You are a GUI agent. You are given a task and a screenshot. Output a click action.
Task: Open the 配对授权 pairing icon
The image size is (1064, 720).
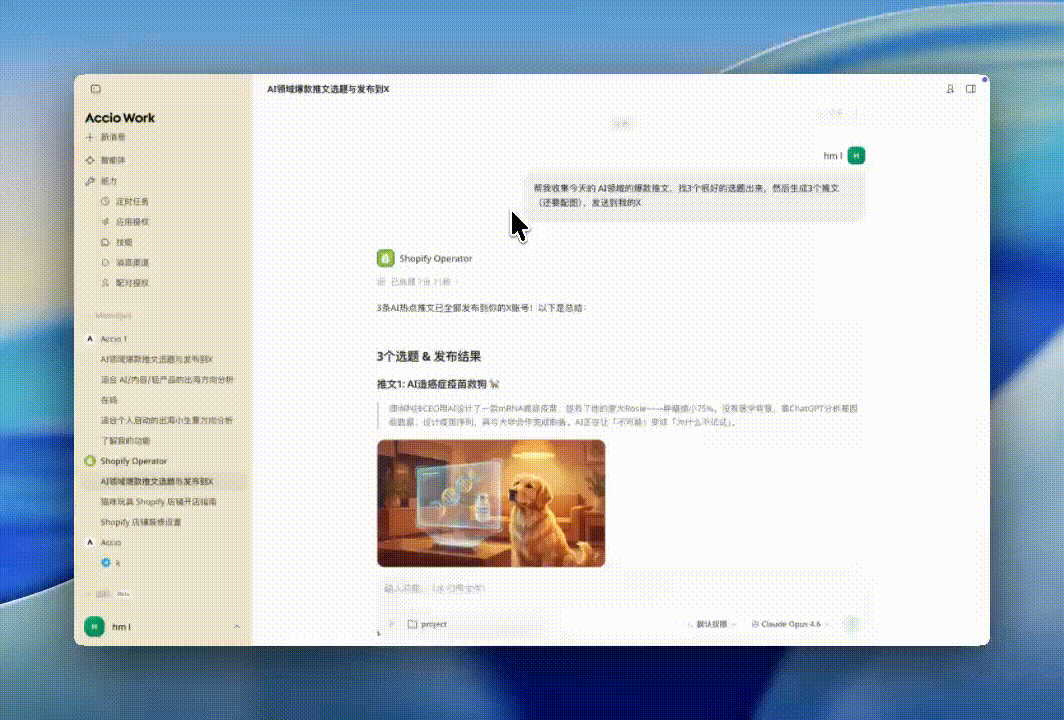[x=105, y=283]
